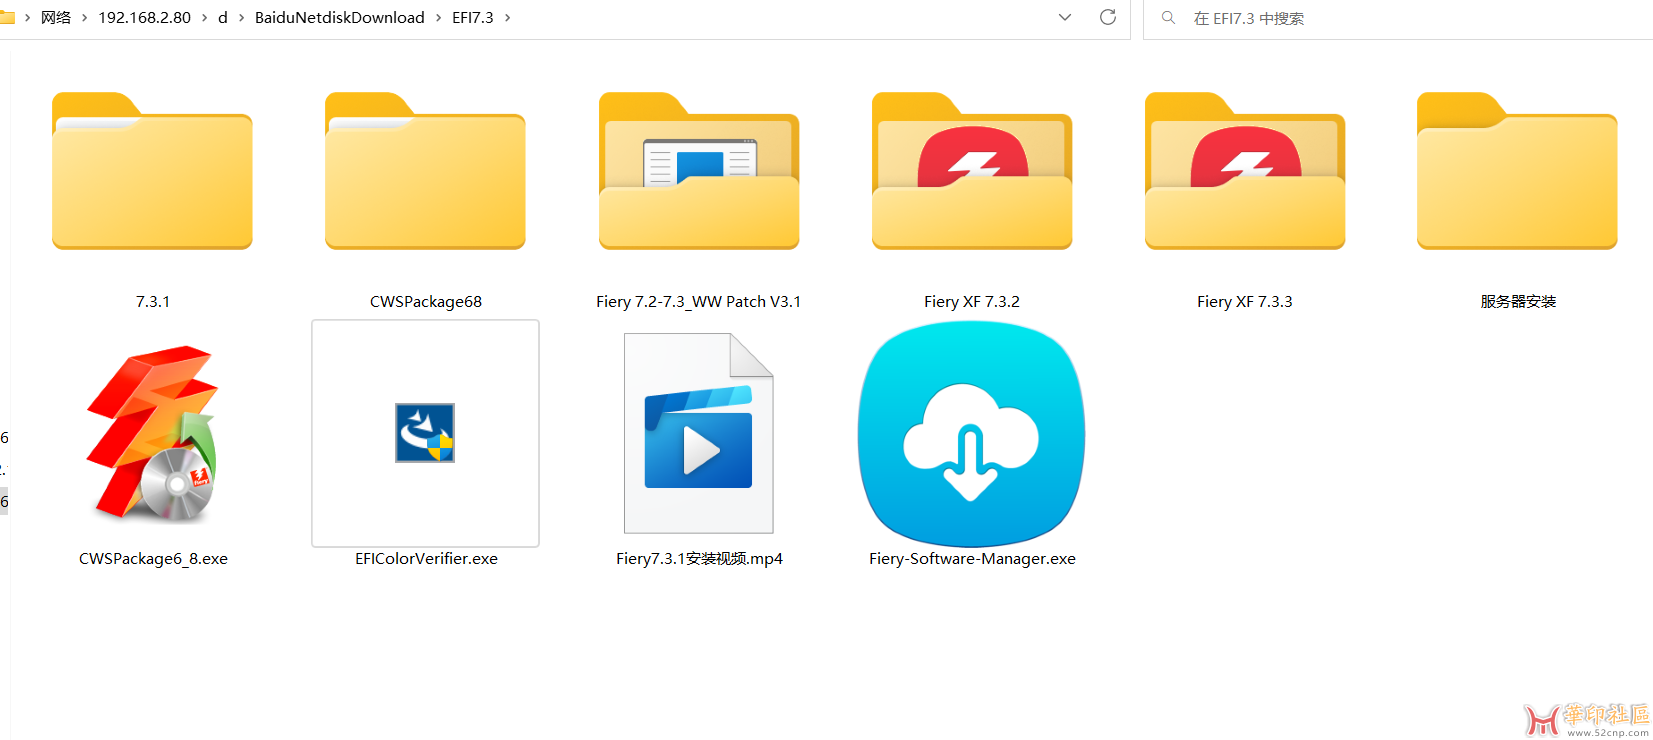Click the folder icon at address bar start
The image size is (1653, 740).
[x=7, y=17]
